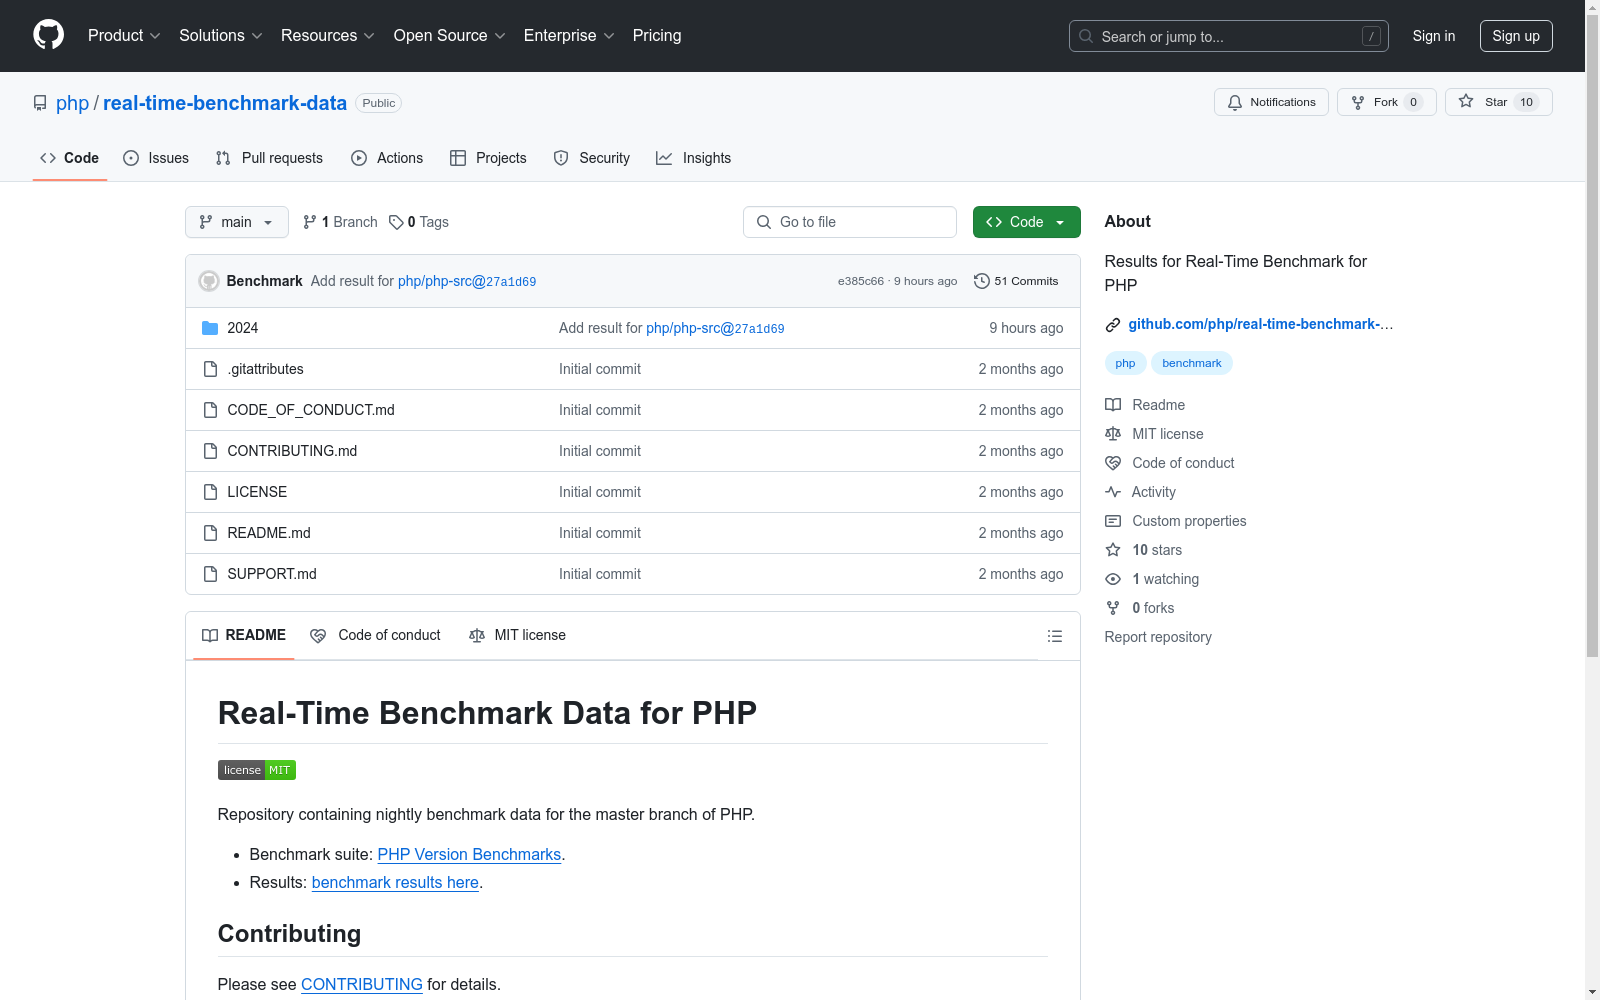Expand the Product menu
Image resolution: width=1600 pixels, height=1000 pixels.
coord(124,36)
